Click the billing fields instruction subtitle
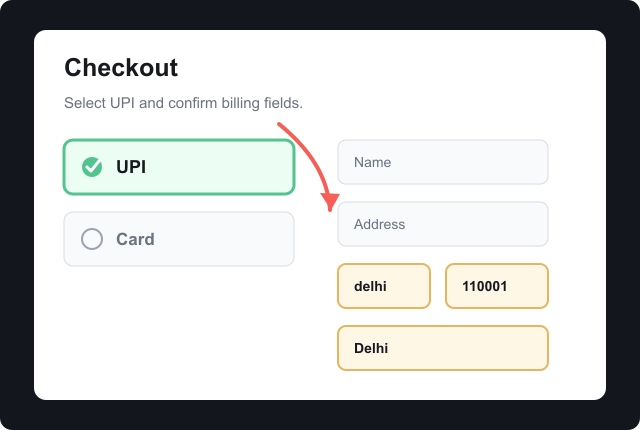This screenshot has width=640, height=430. pos(183,103)
